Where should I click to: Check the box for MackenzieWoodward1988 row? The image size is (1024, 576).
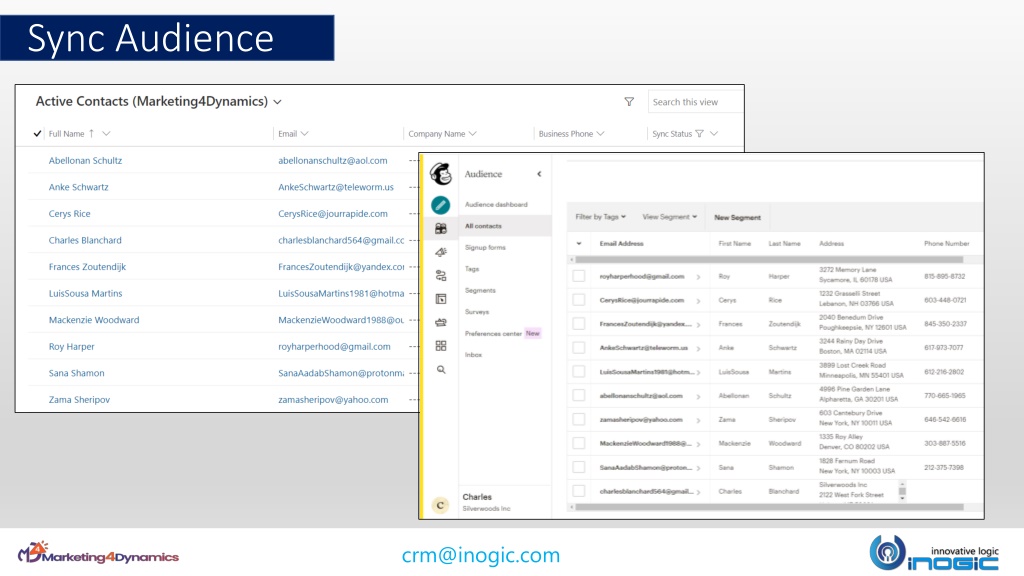(x=579, y=443)
